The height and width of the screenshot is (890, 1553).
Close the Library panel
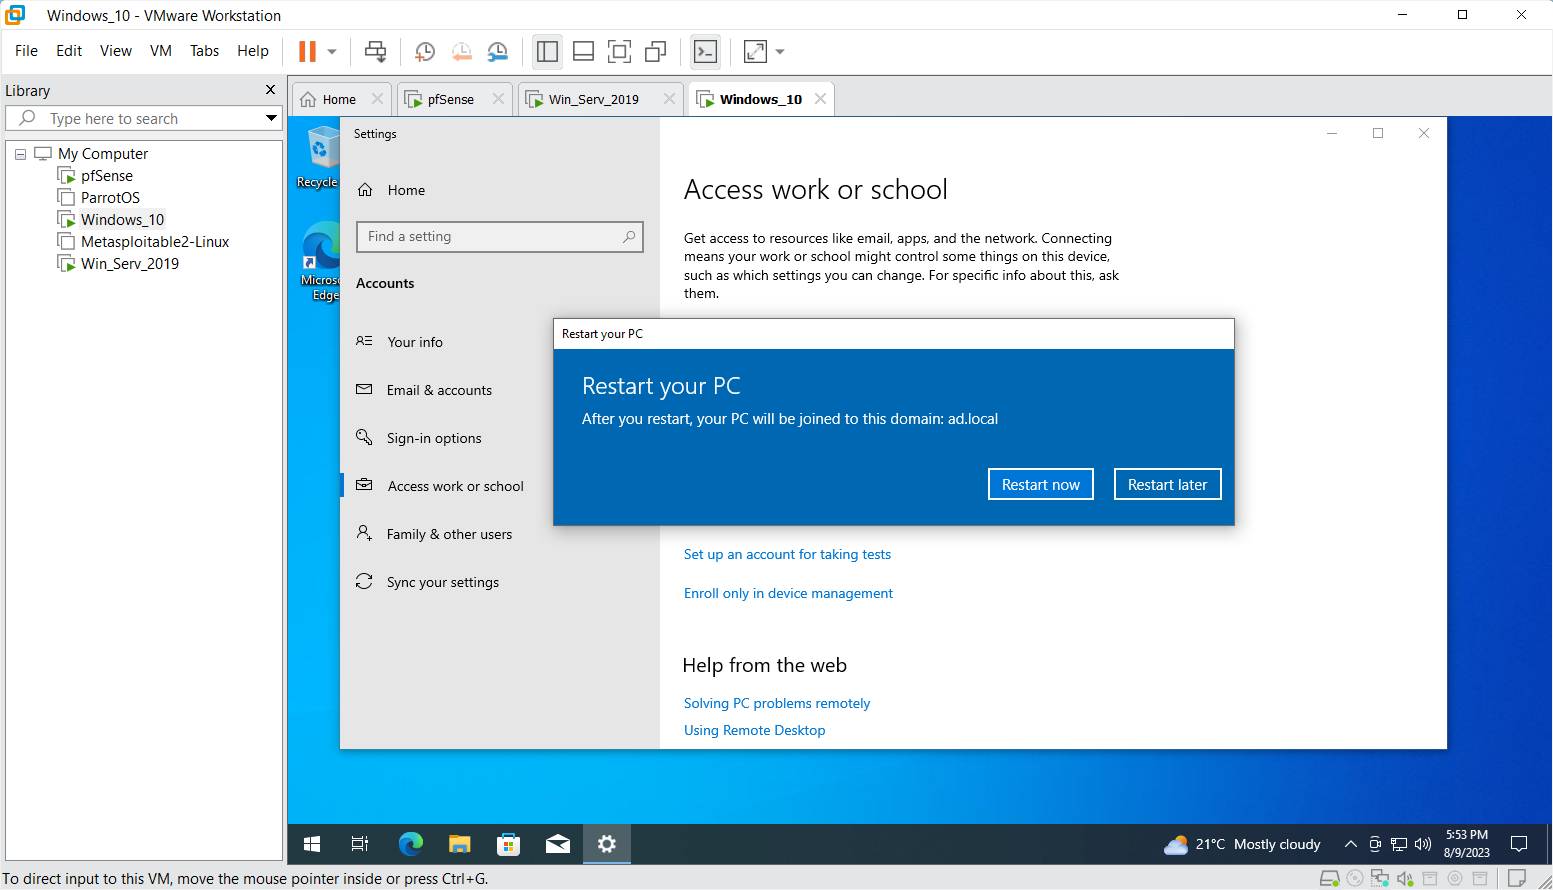pos(270,90)
